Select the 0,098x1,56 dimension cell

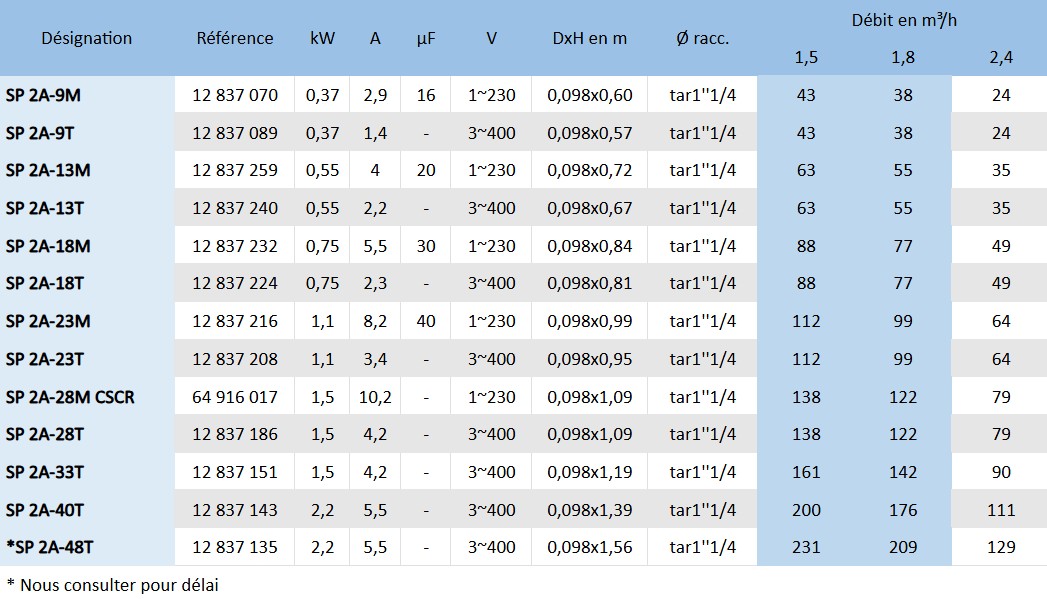(x=589, y=547)
